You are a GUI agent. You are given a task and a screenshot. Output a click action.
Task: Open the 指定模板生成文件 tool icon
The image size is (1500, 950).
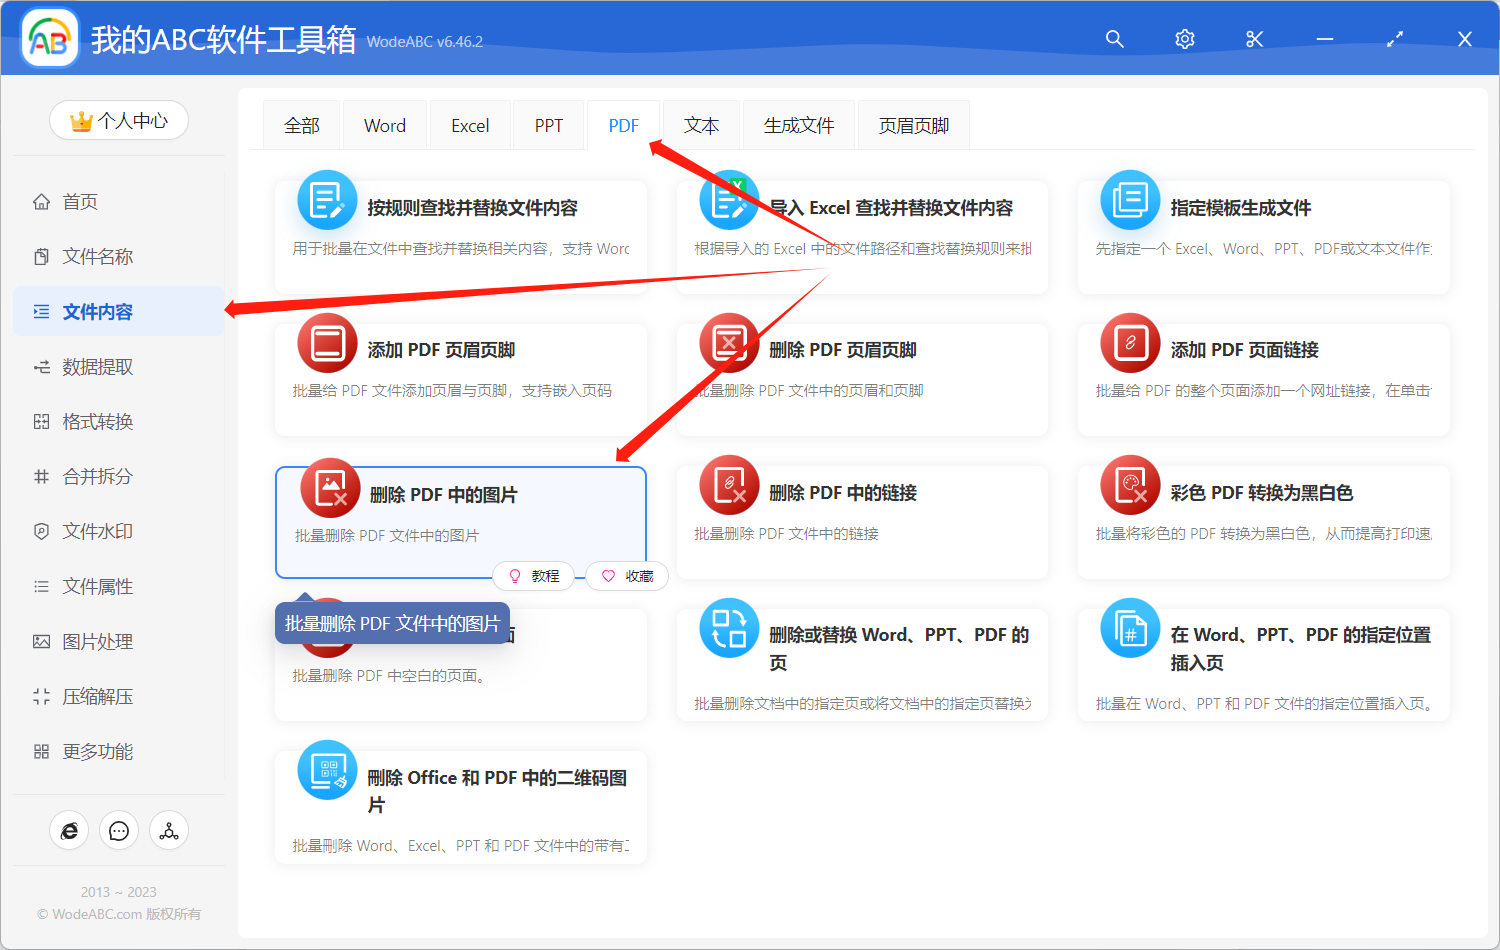click(1129, 199)
